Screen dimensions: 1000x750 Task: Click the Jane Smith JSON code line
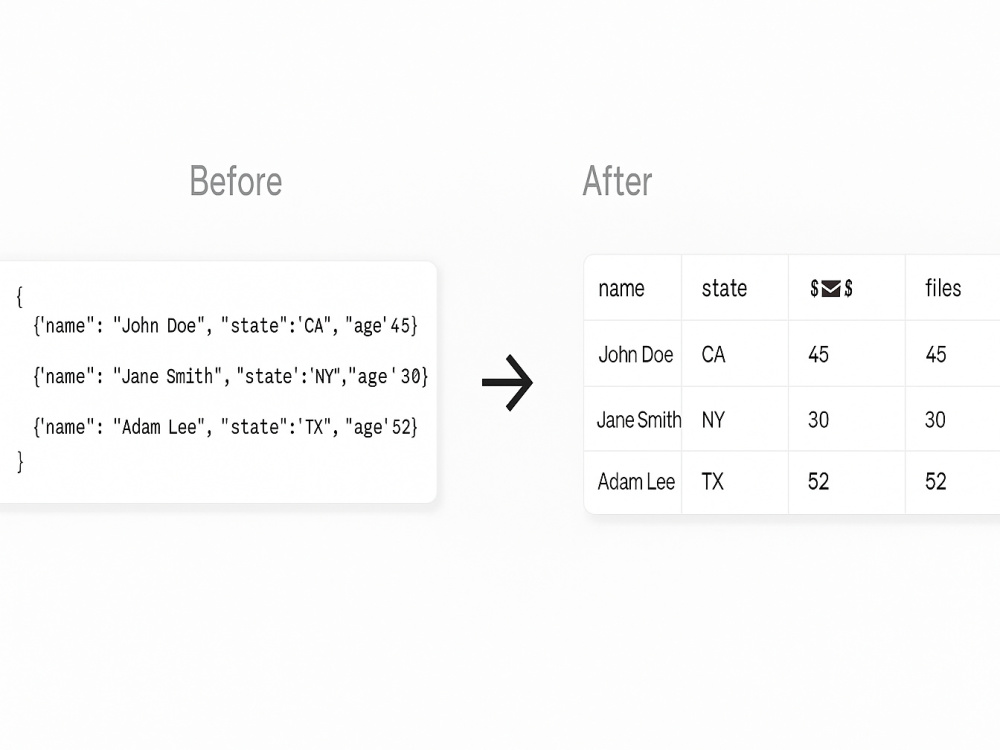pyautogui.click(x=230, y=376)
